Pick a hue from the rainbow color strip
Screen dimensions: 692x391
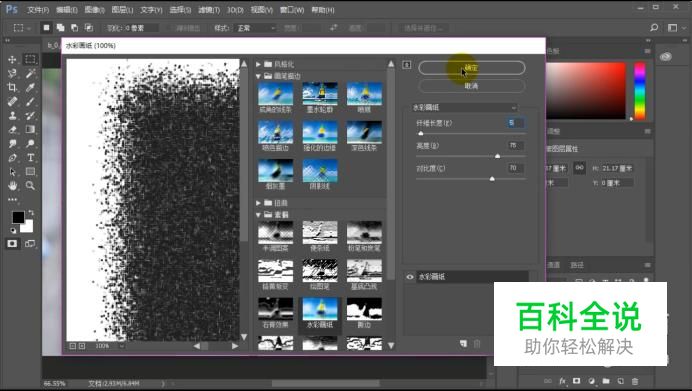point(639,90)
